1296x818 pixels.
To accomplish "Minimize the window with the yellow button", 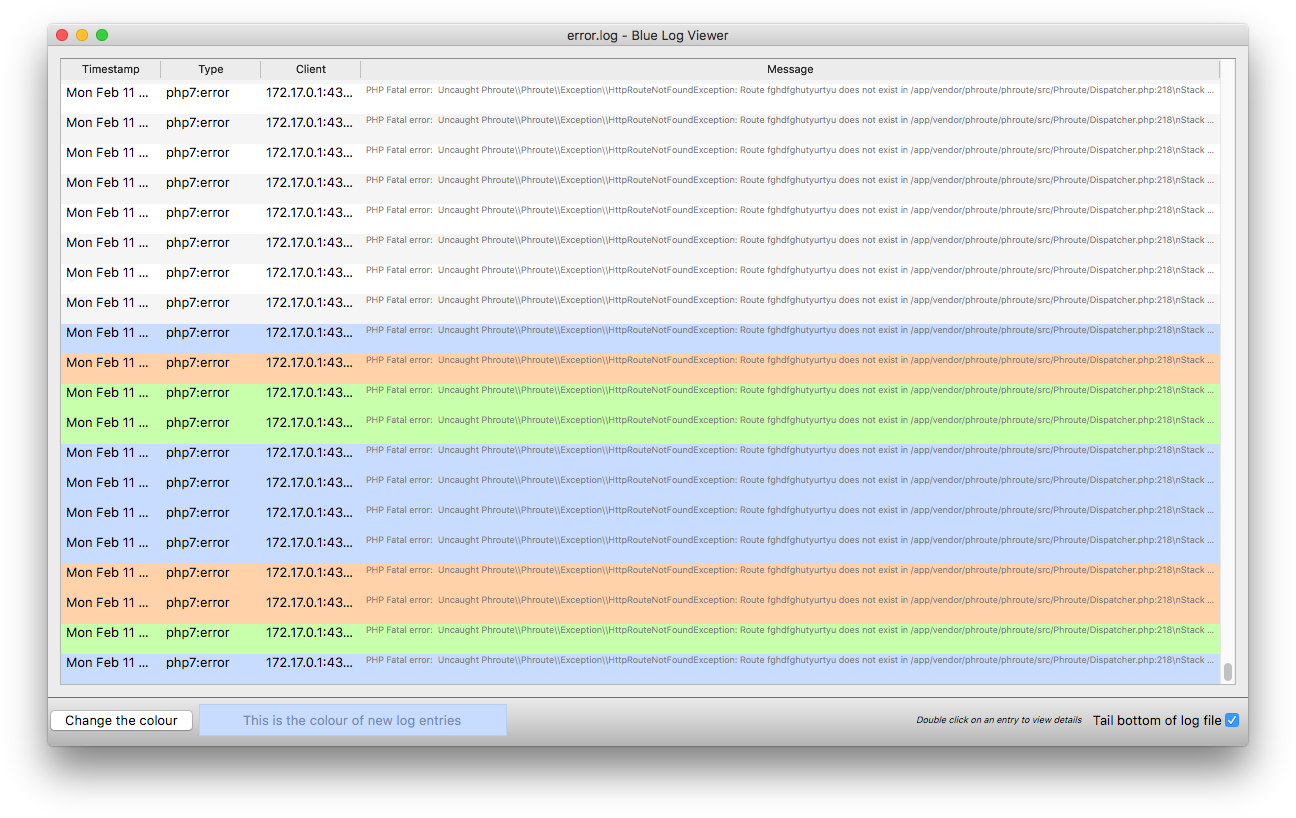I will tap(82, 35).
